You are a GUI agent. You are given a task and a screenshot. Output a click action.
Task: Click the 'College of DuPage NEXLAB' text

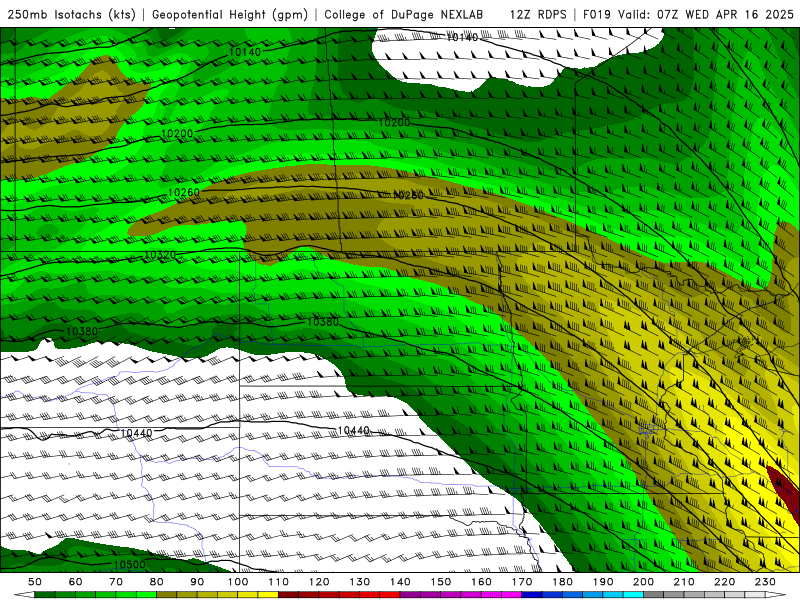[x=403, y=14]
